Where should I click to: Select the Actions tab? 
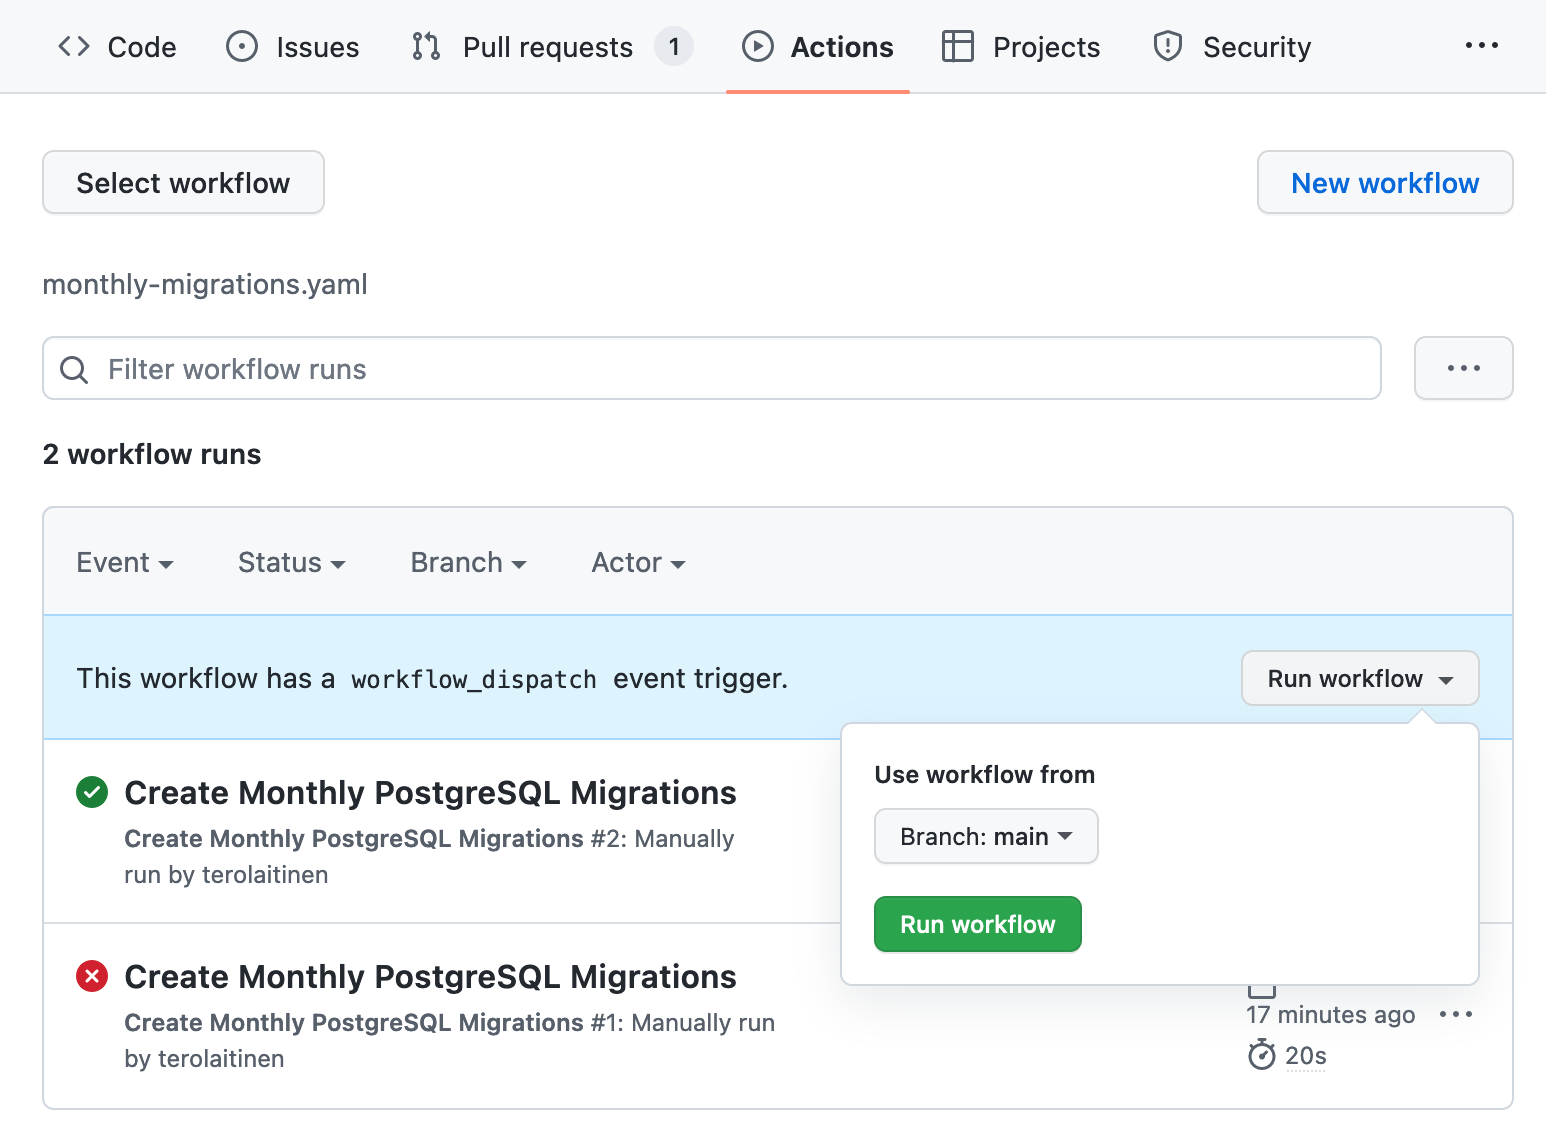pyautogui.click(x=818, y=47)
